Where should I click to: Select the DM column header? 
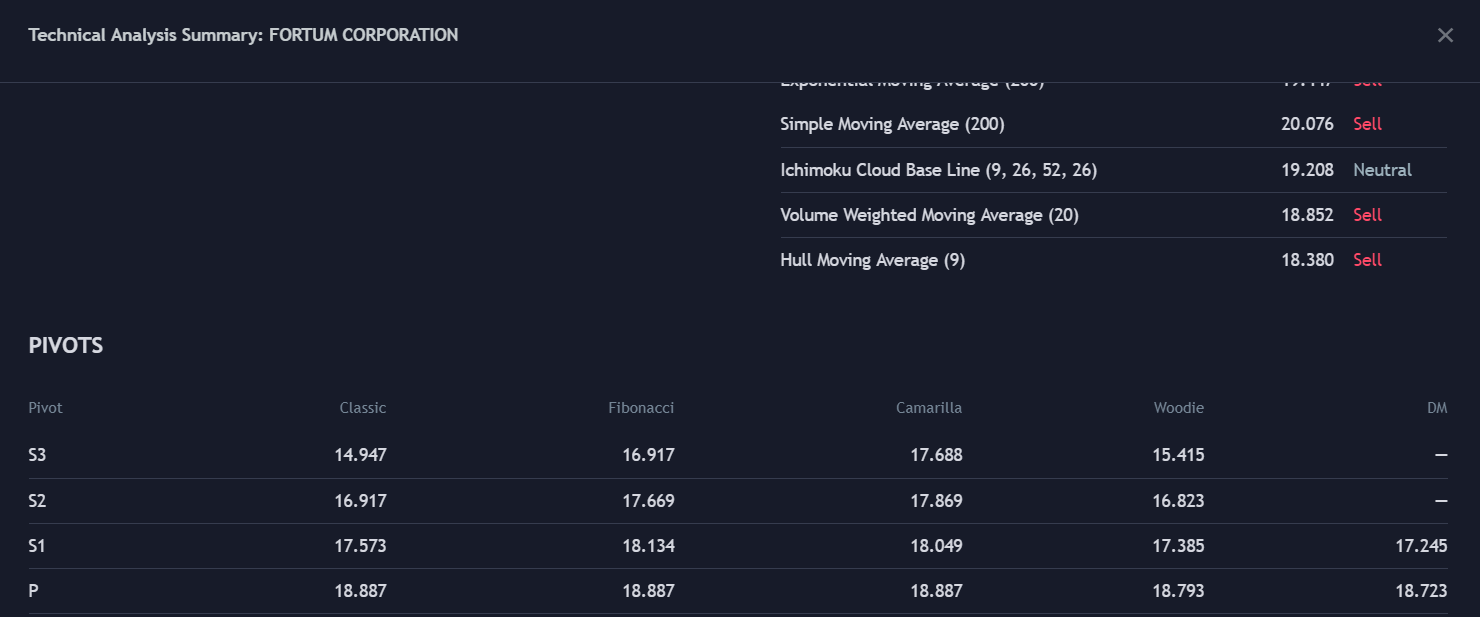pyautogui.click(x=1437, y=408)
